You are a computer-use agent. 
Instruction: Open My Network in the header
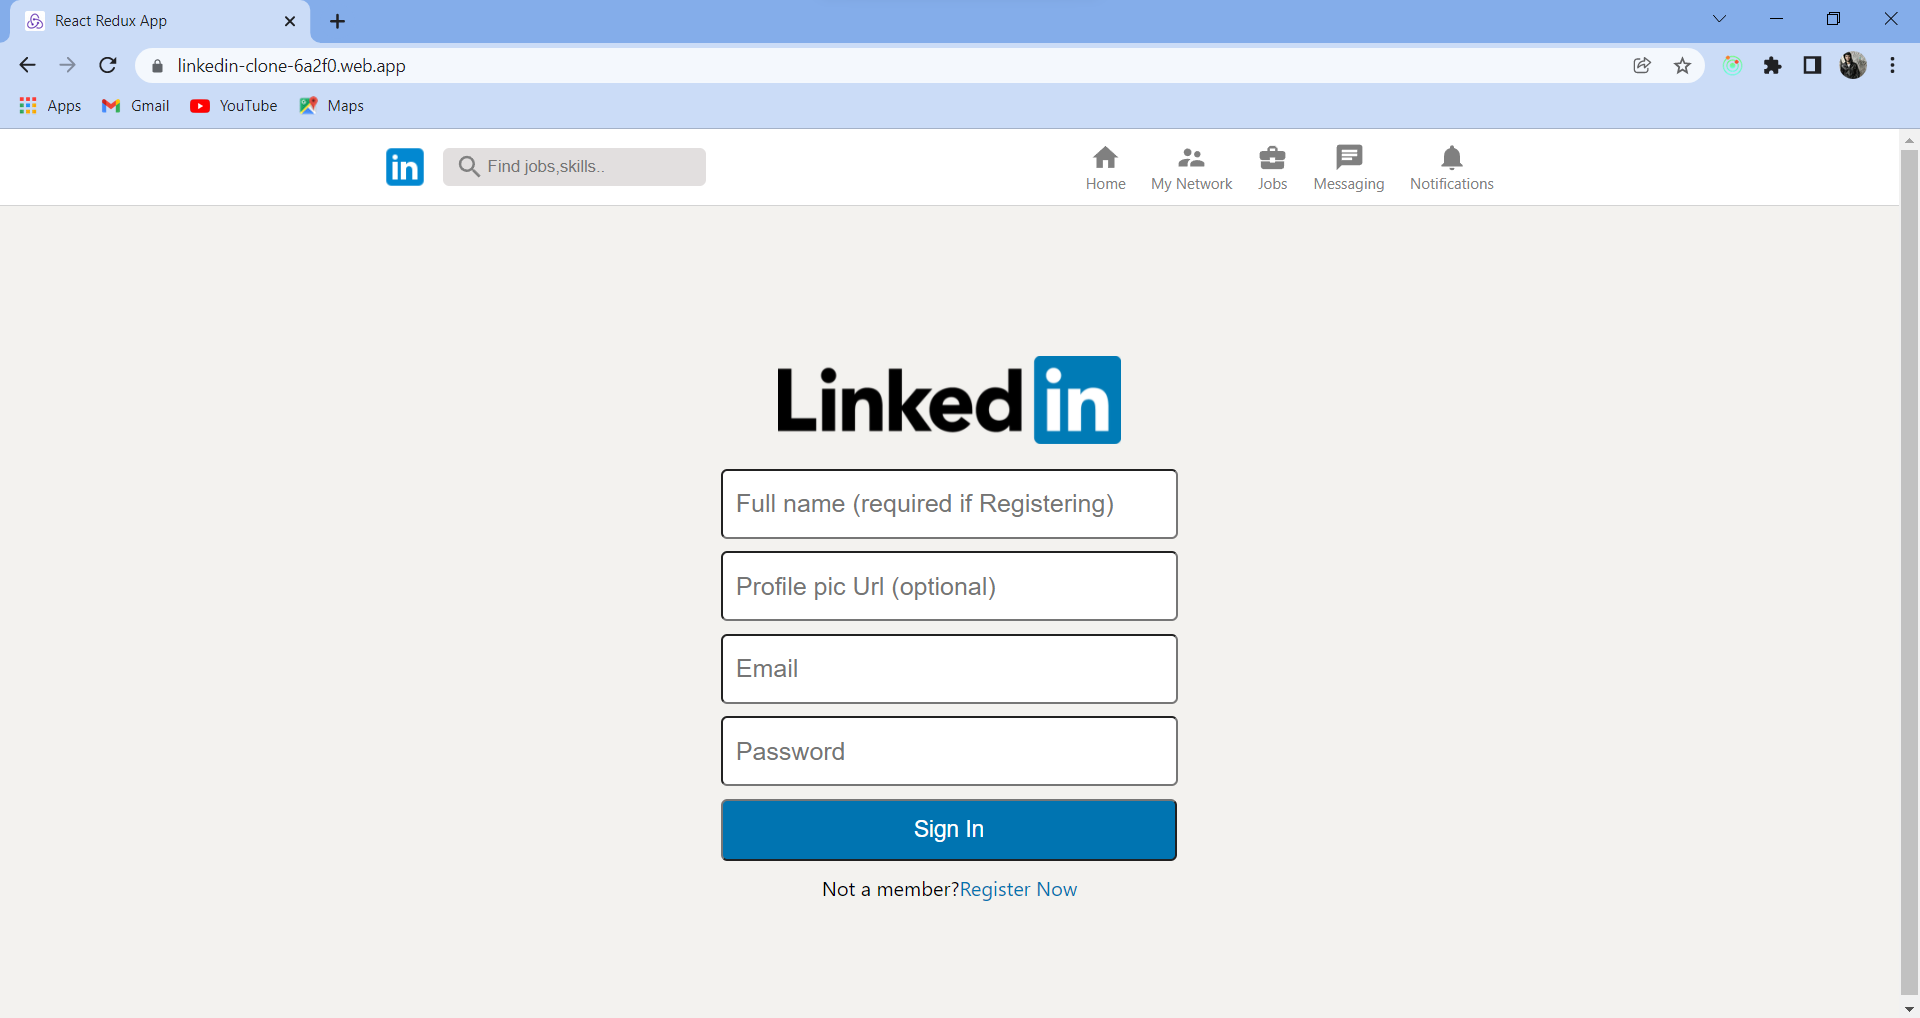(x=1191, y=168)
